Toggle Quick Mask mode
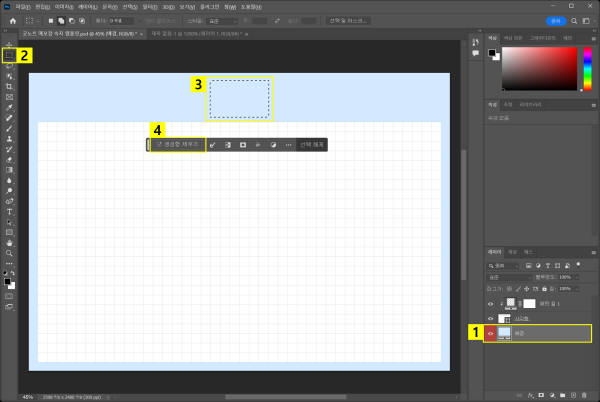 coord(9,296)
